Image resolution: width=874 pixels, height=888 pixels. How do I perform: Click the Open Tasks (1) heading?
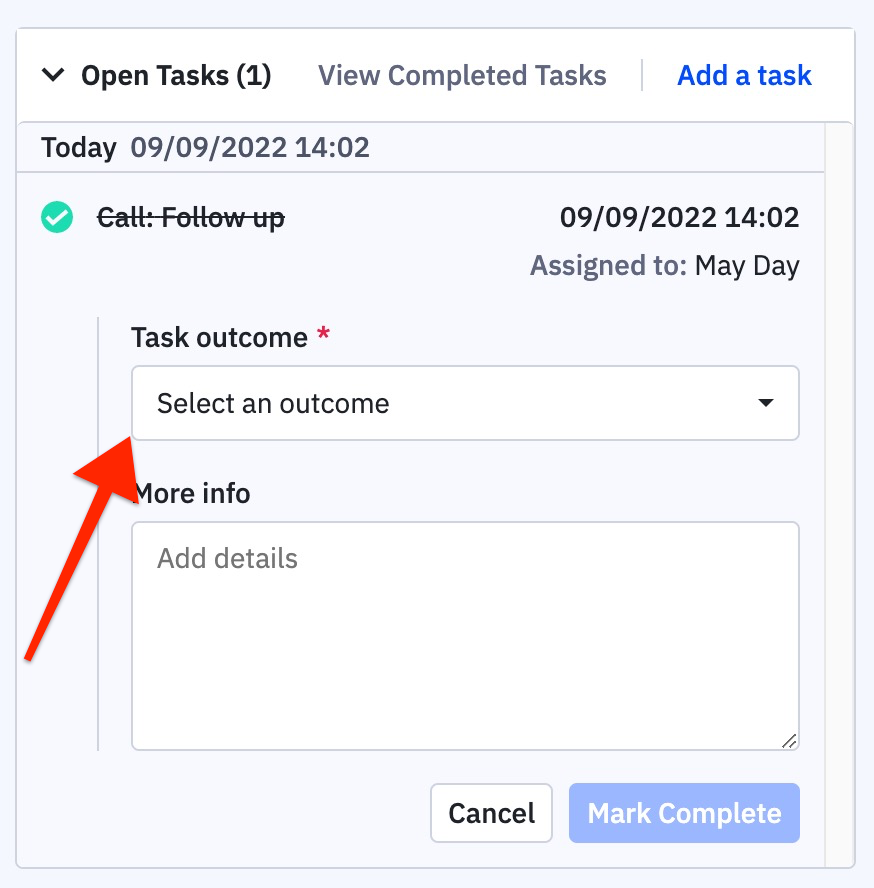point(176,75)
